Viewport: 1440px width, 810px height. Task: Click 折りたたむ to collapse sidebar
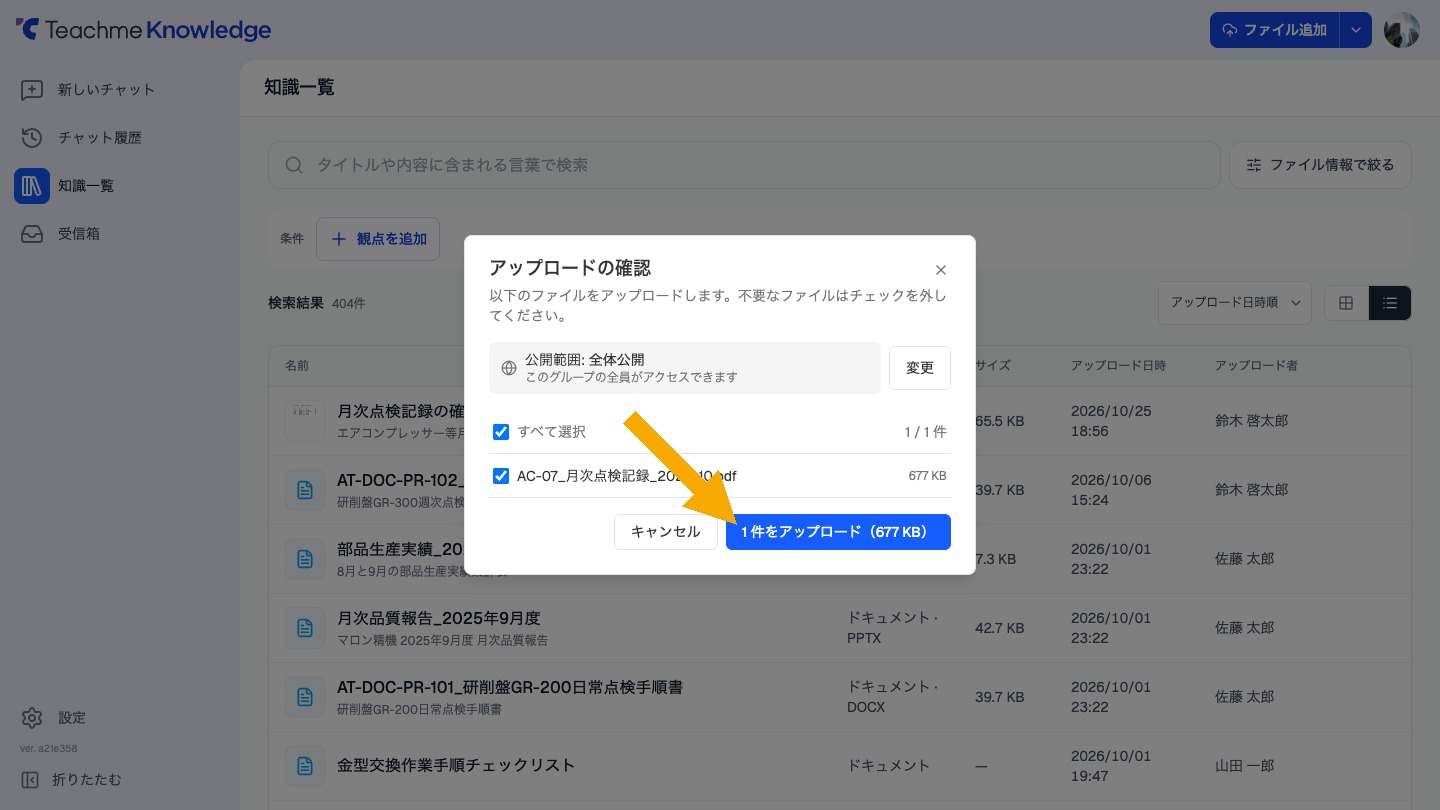[x=87, y=780]
